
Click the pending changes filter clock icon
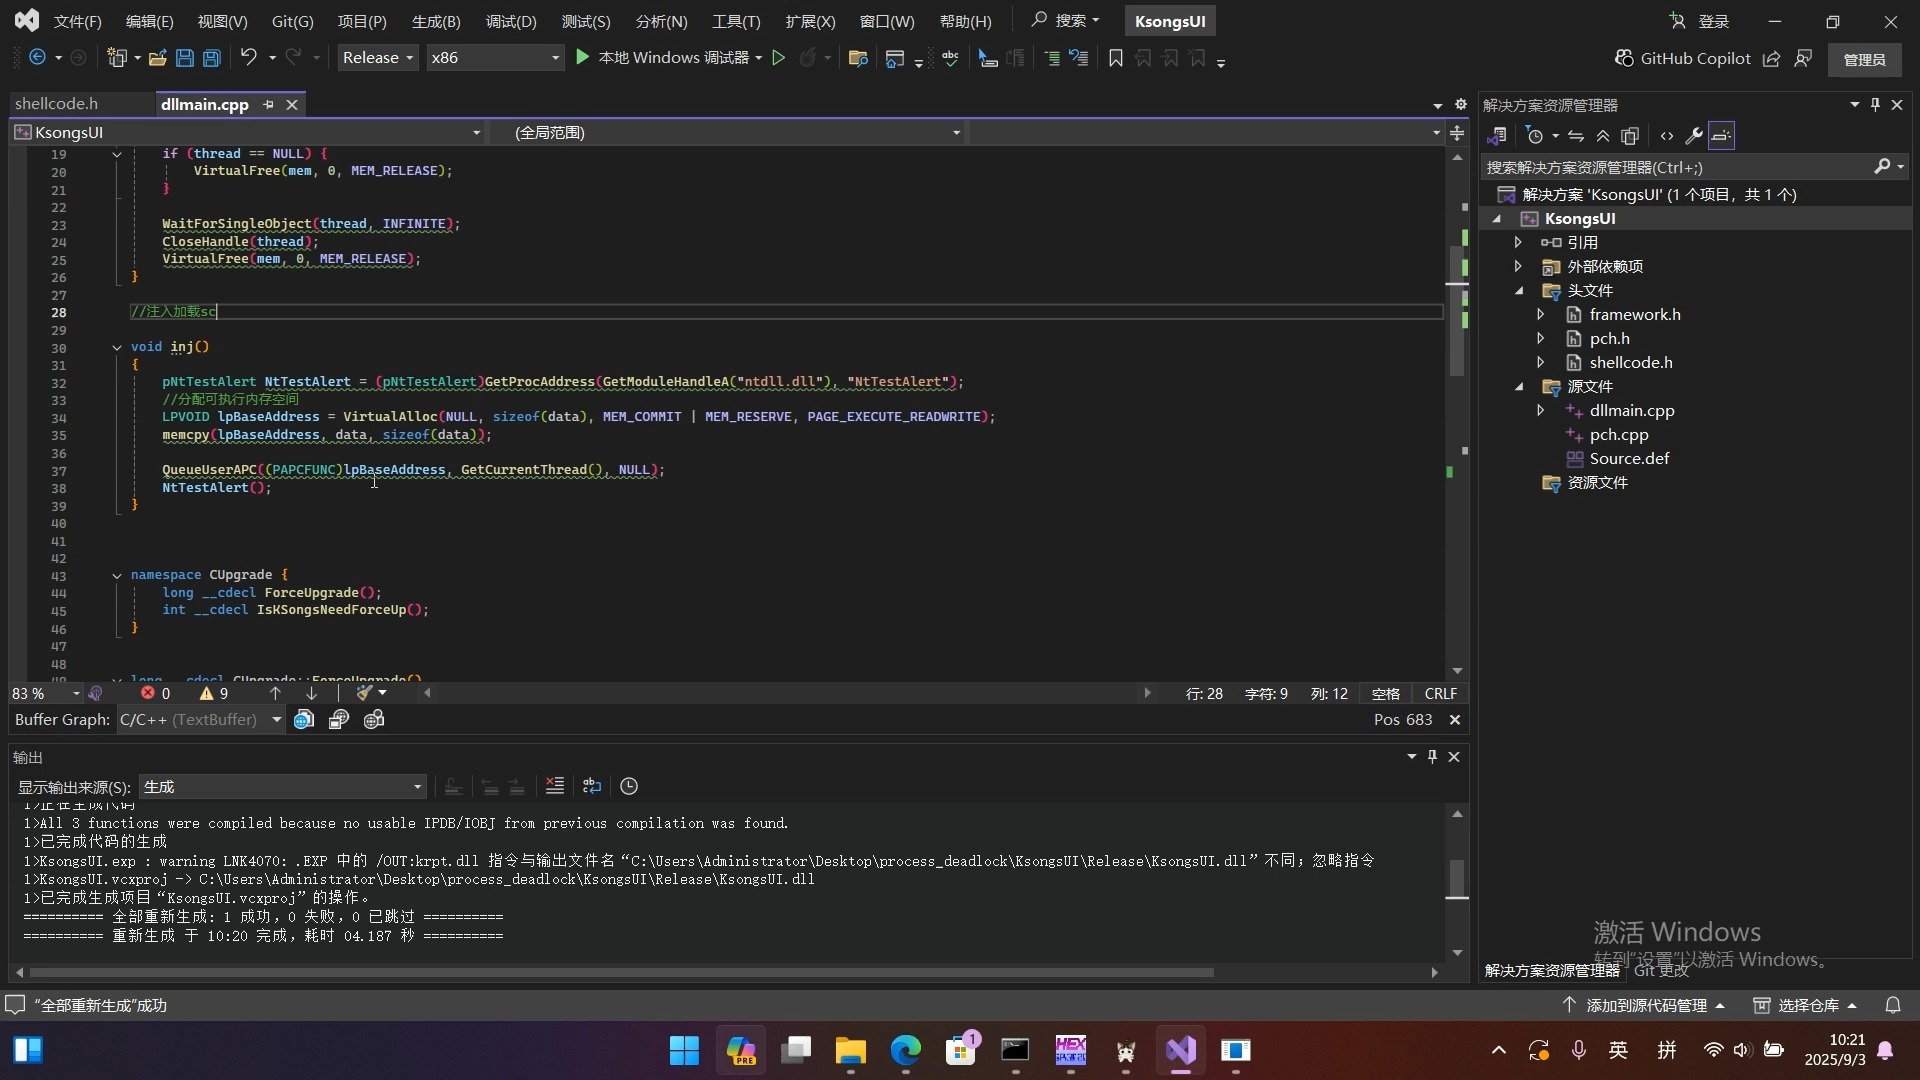tap(1535, 136)
